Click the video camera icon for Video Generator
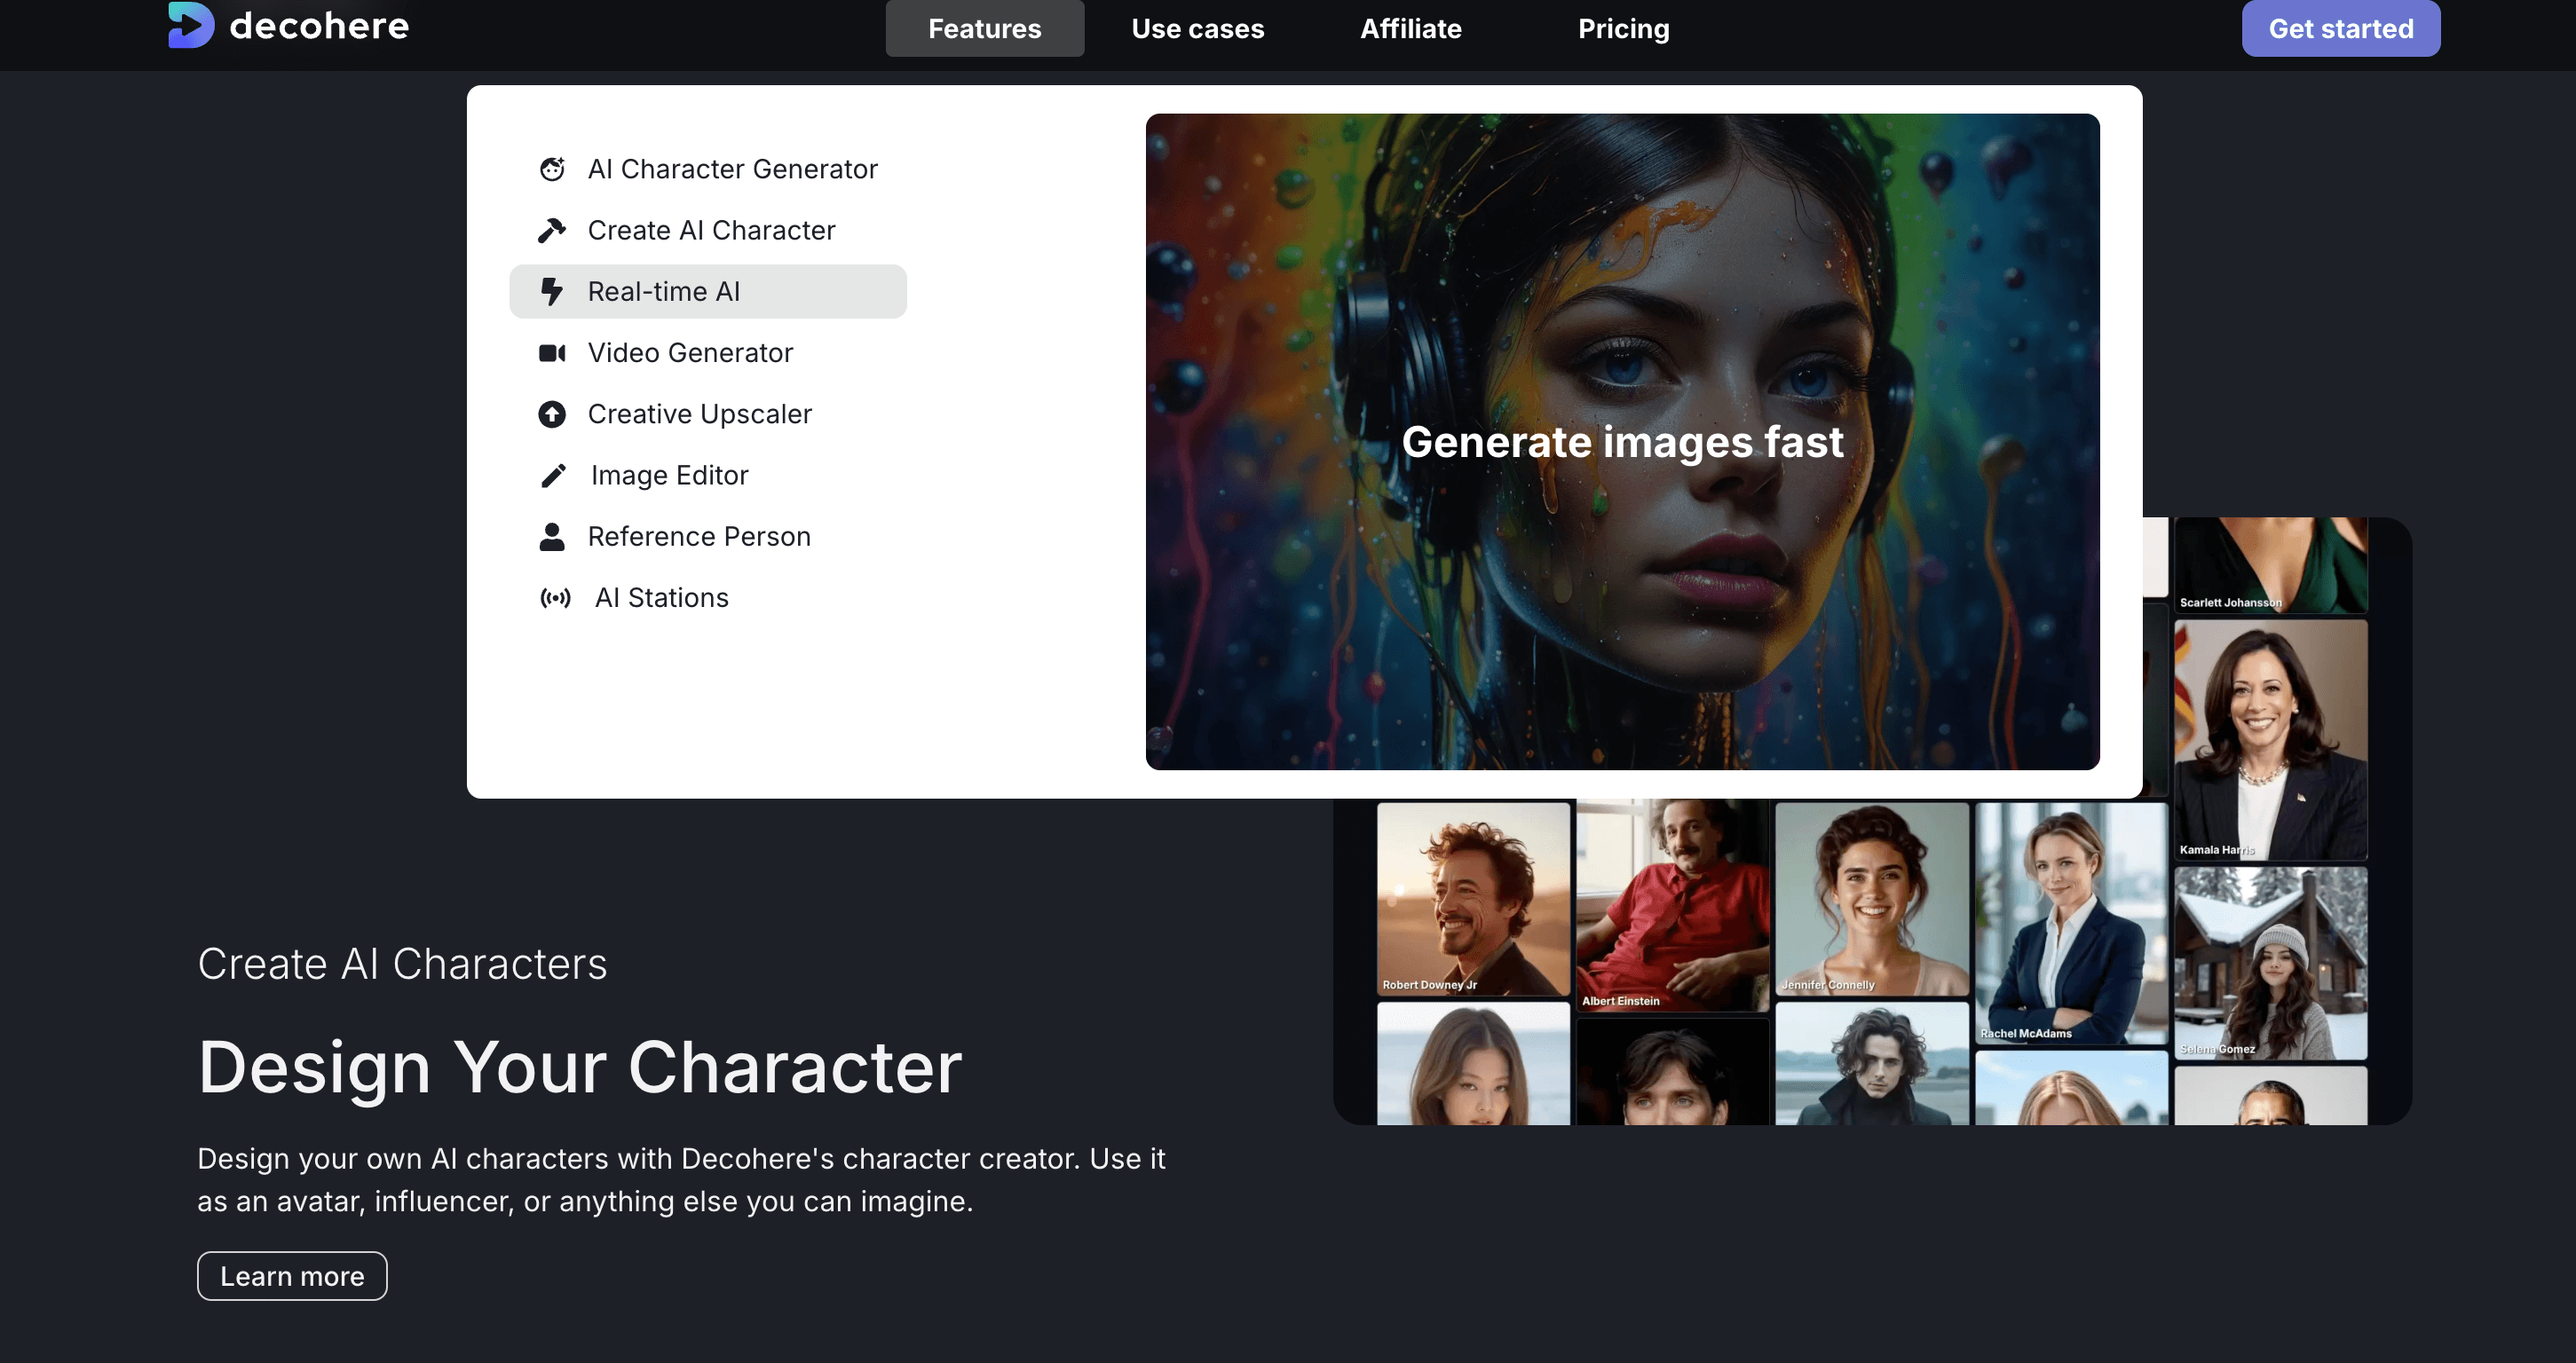2576x1363 pixels. click(552, 353)
